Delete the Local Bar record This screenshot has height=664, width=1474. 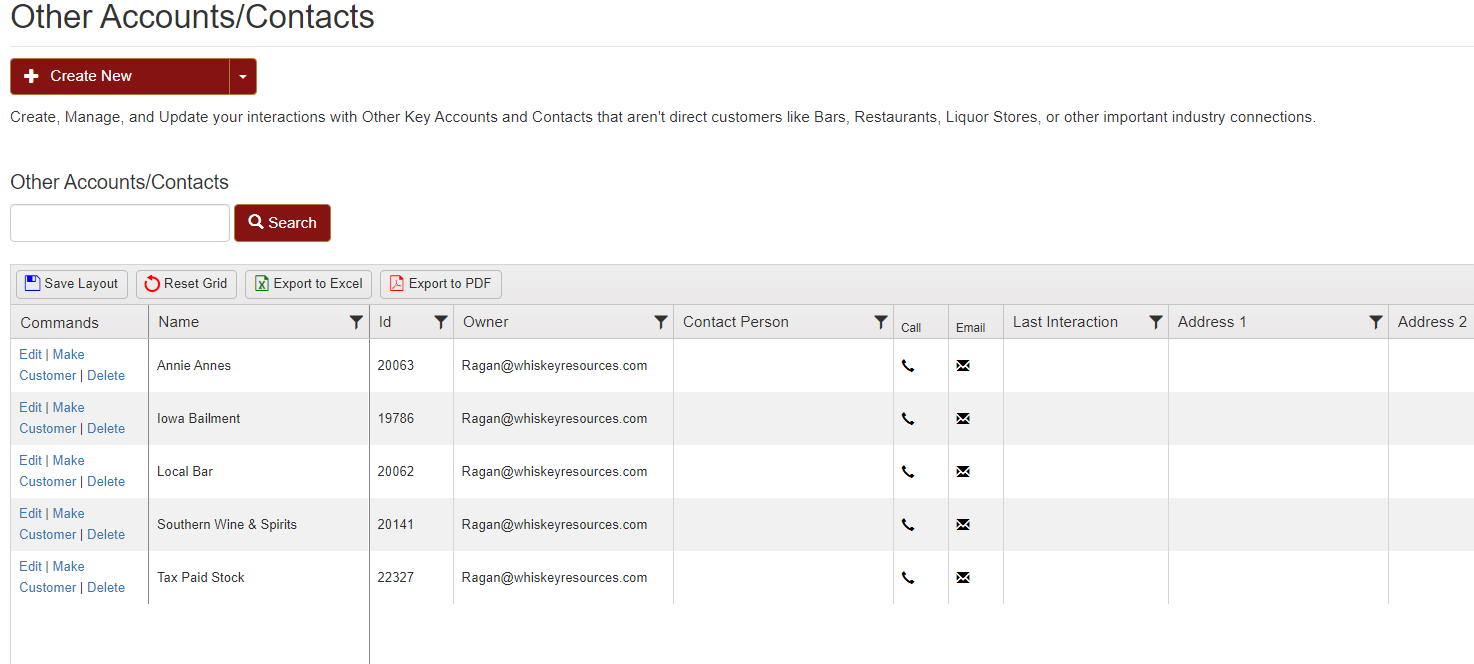pos(106,482)
